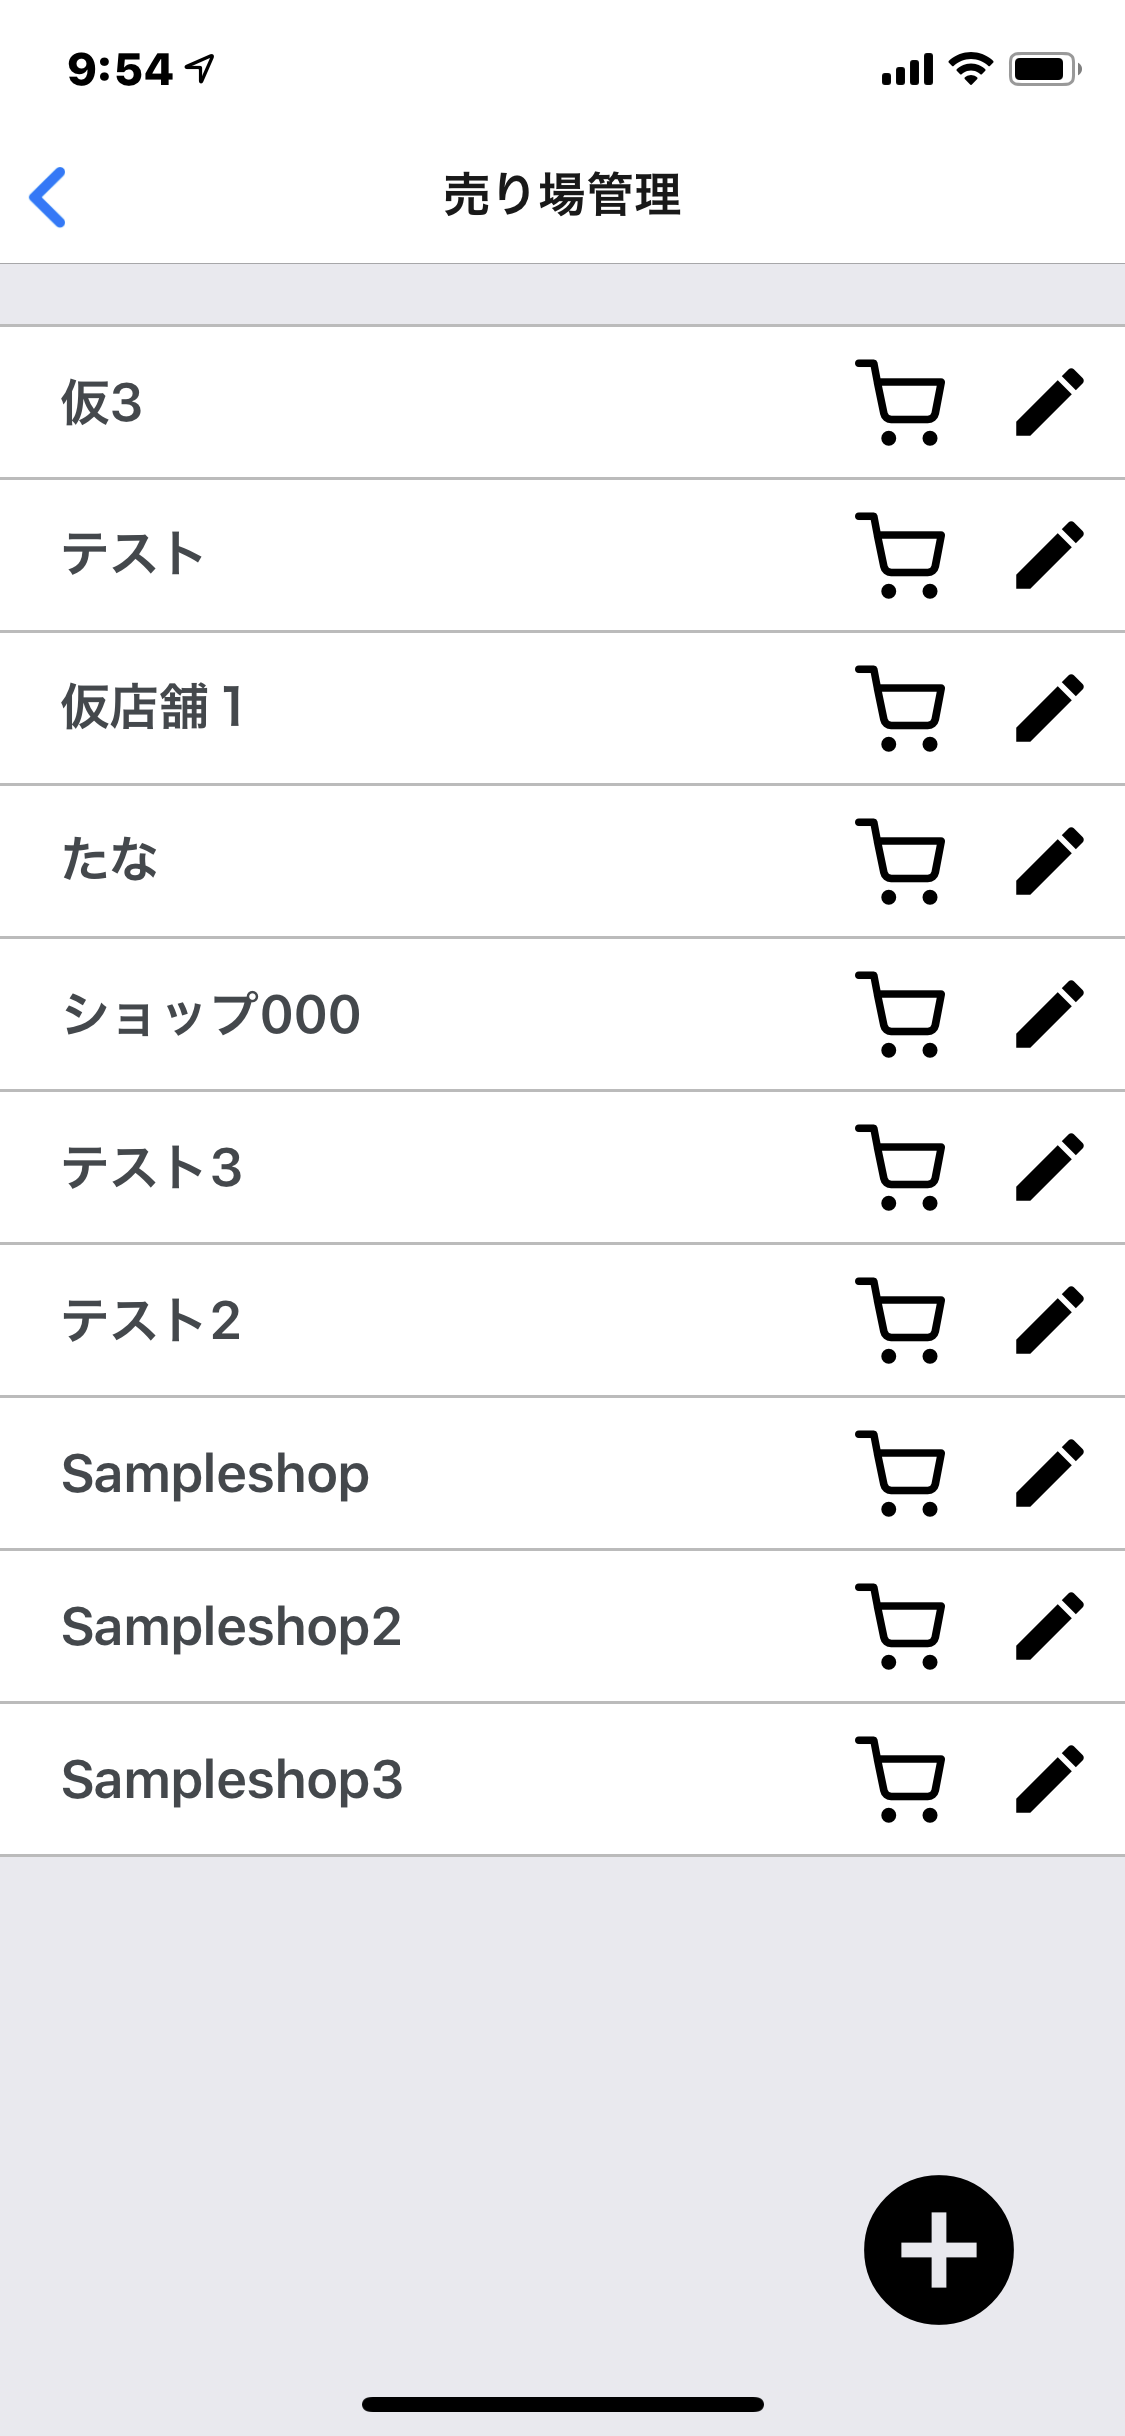Tap the blue back chevron

[x=48, y=197]
